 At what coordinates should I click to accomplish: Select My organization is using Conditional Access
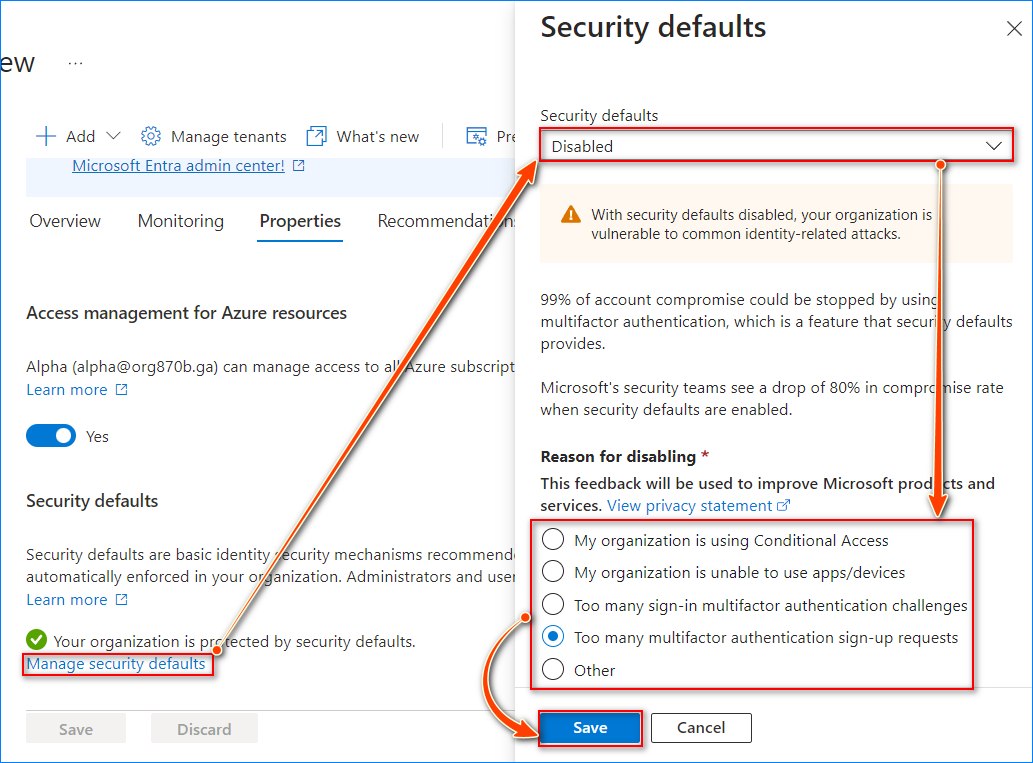[x=553, y=539]
